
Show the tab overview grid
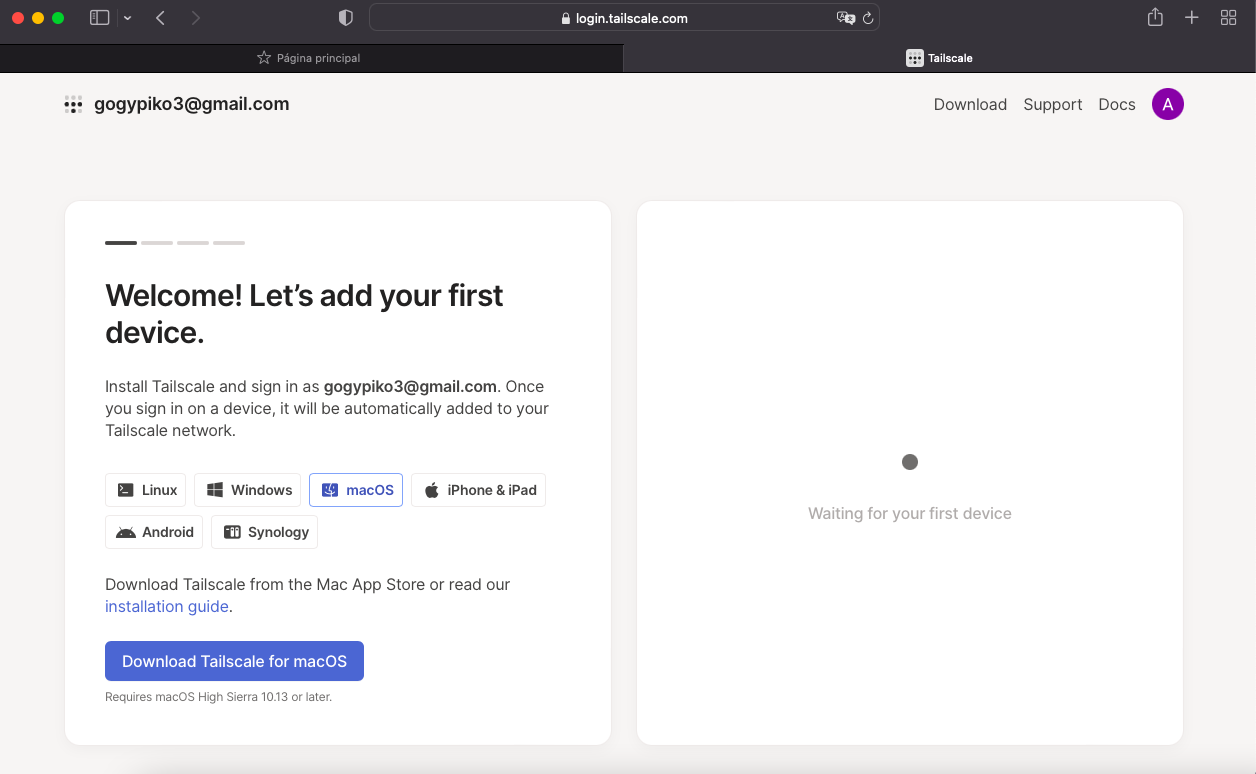pos(1228,18)
